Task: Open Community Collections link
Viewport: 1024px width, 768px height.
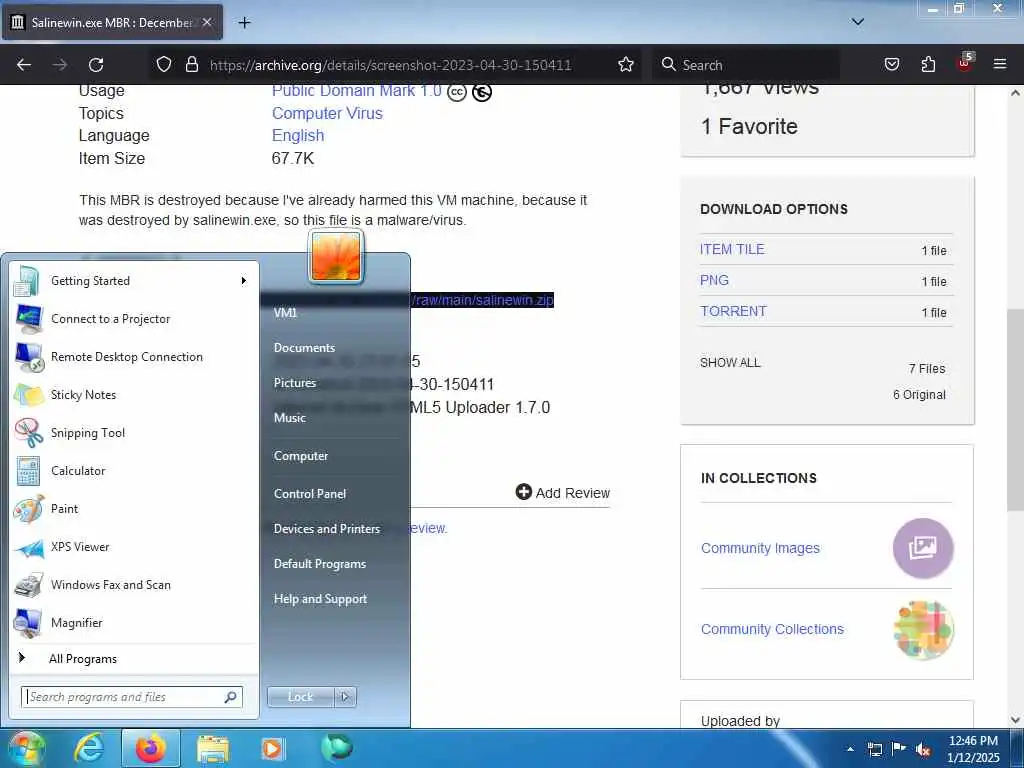Action: pos(772,629)
